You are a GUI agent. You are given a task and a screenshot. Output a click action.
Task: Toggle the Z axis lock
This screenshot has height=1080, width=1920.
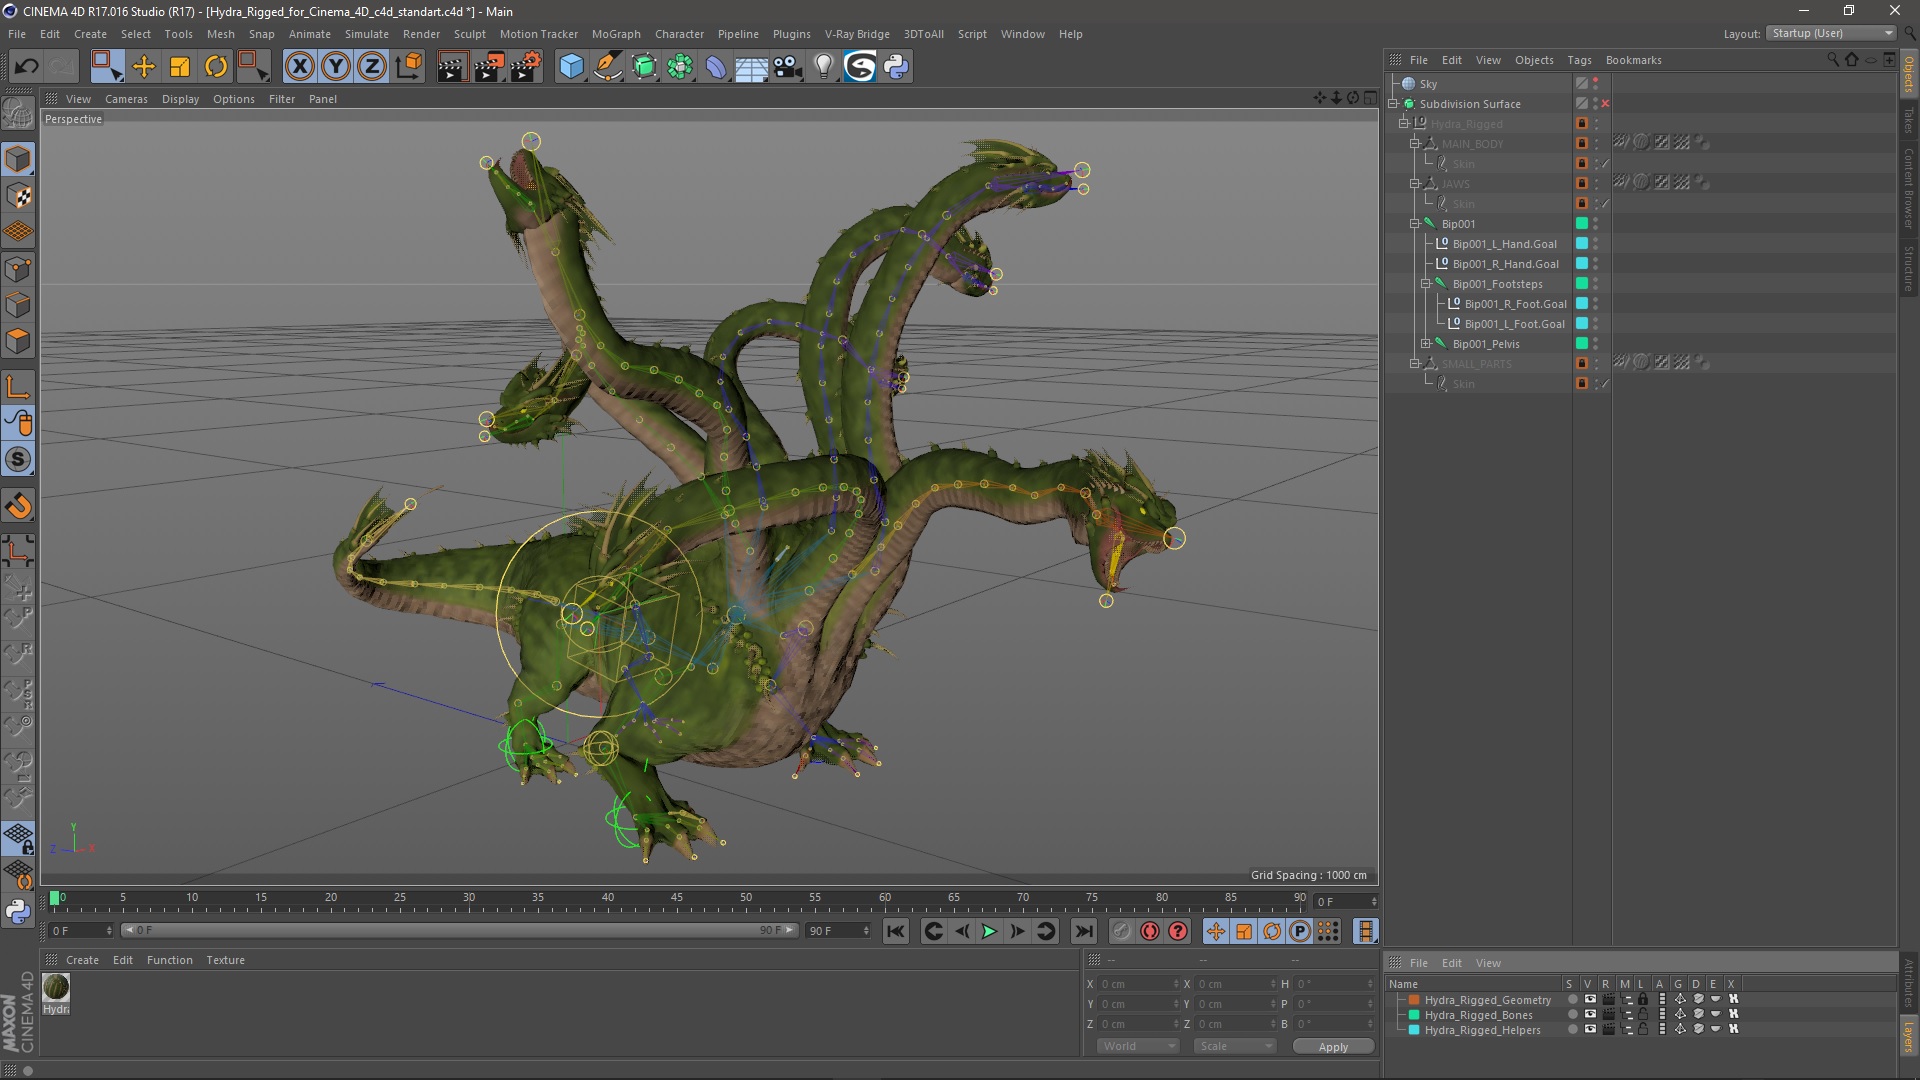[x=372, y=67]
